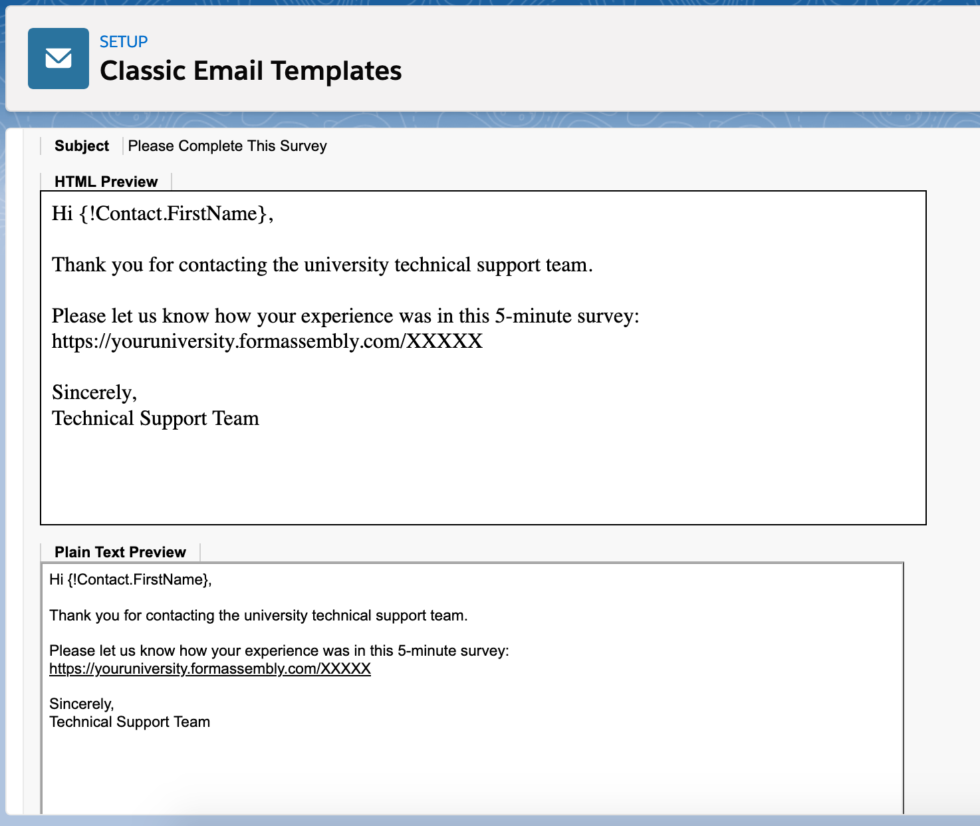Click the Contact.FirstName greeting in Plain Text Preview
This screenshot has height=826, width=980.
pos(131,580)
